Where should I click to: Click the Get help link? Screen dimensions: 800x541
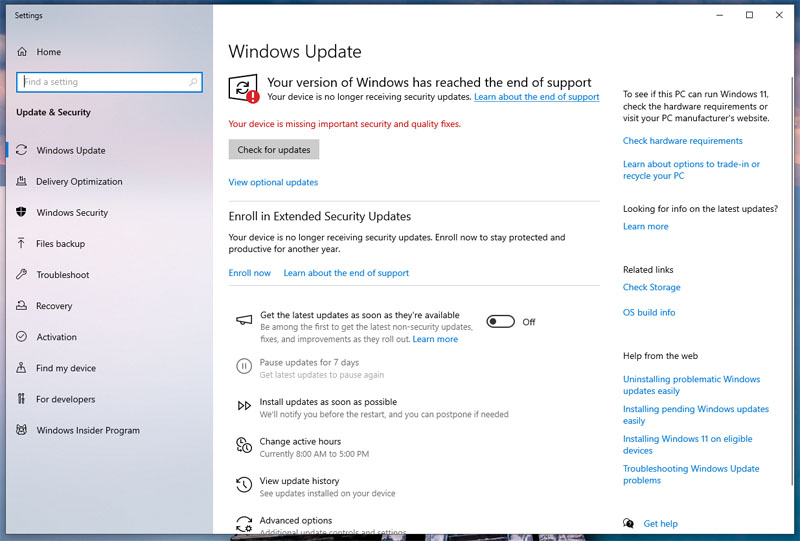pyautogui.click(x=660, y=524)
